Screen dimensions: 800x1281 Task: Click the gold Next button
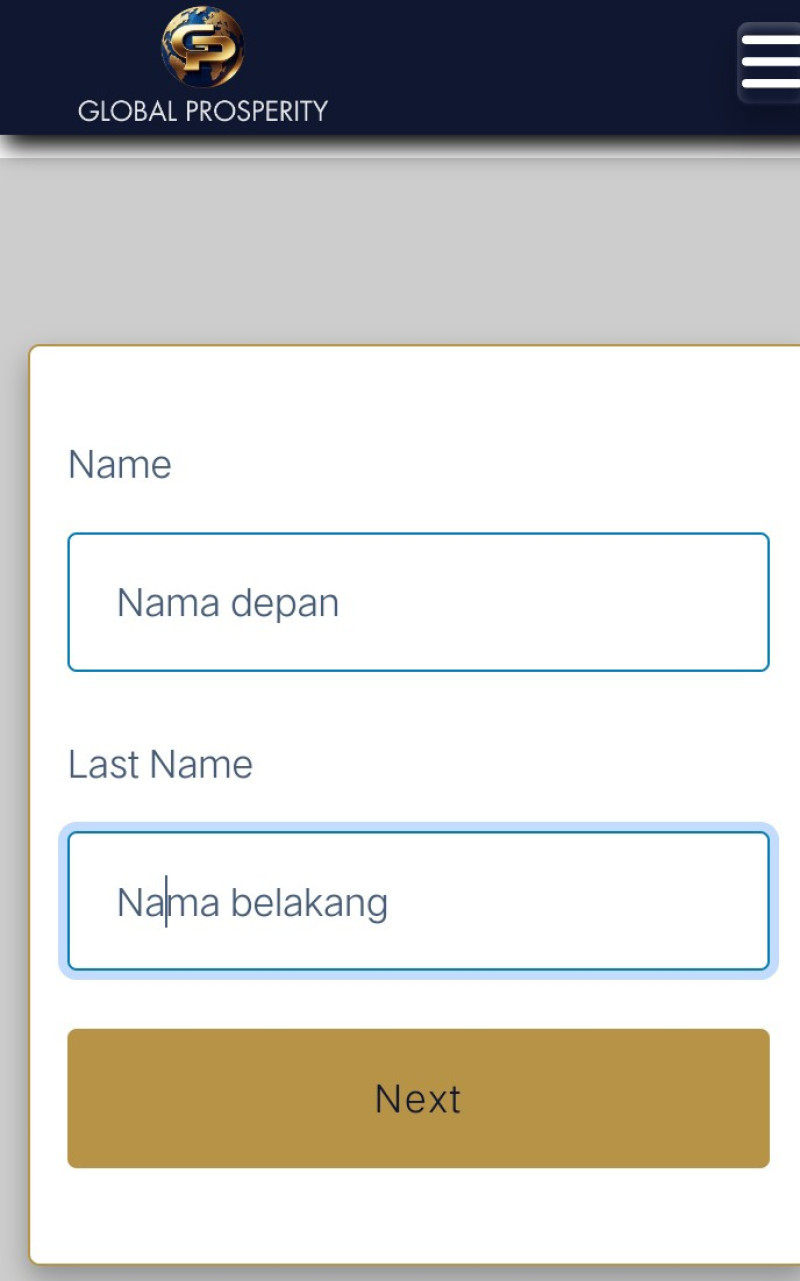(x=418, y=1098)
